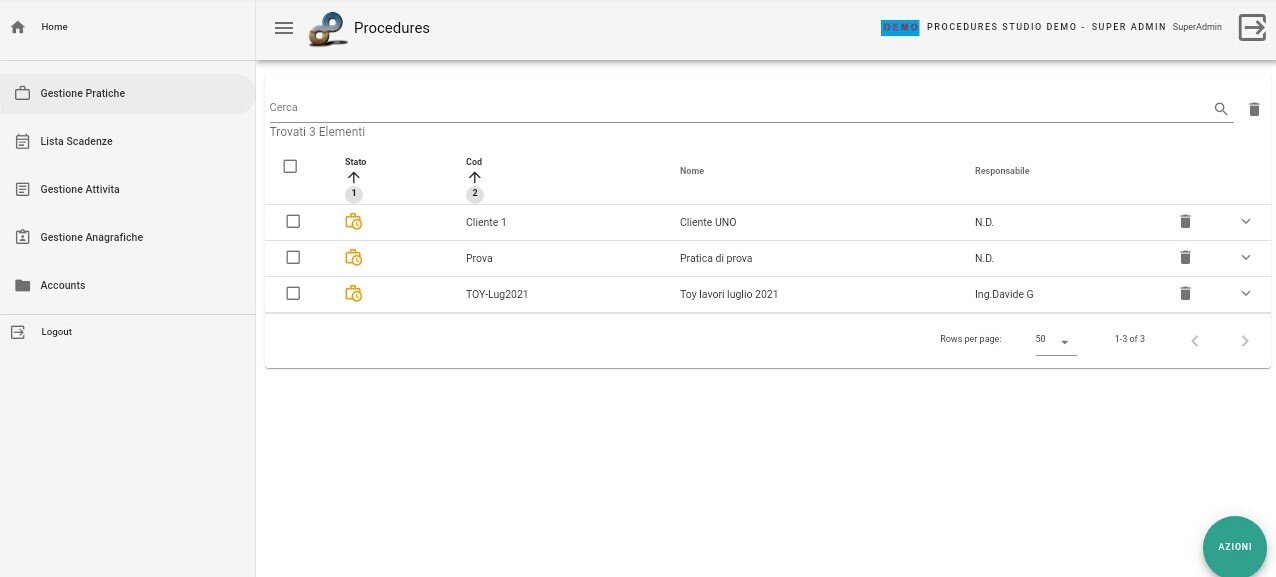Toggle the select-all checkbox in header
This screenshot has width=1276, height=577.
coord(290,167)
